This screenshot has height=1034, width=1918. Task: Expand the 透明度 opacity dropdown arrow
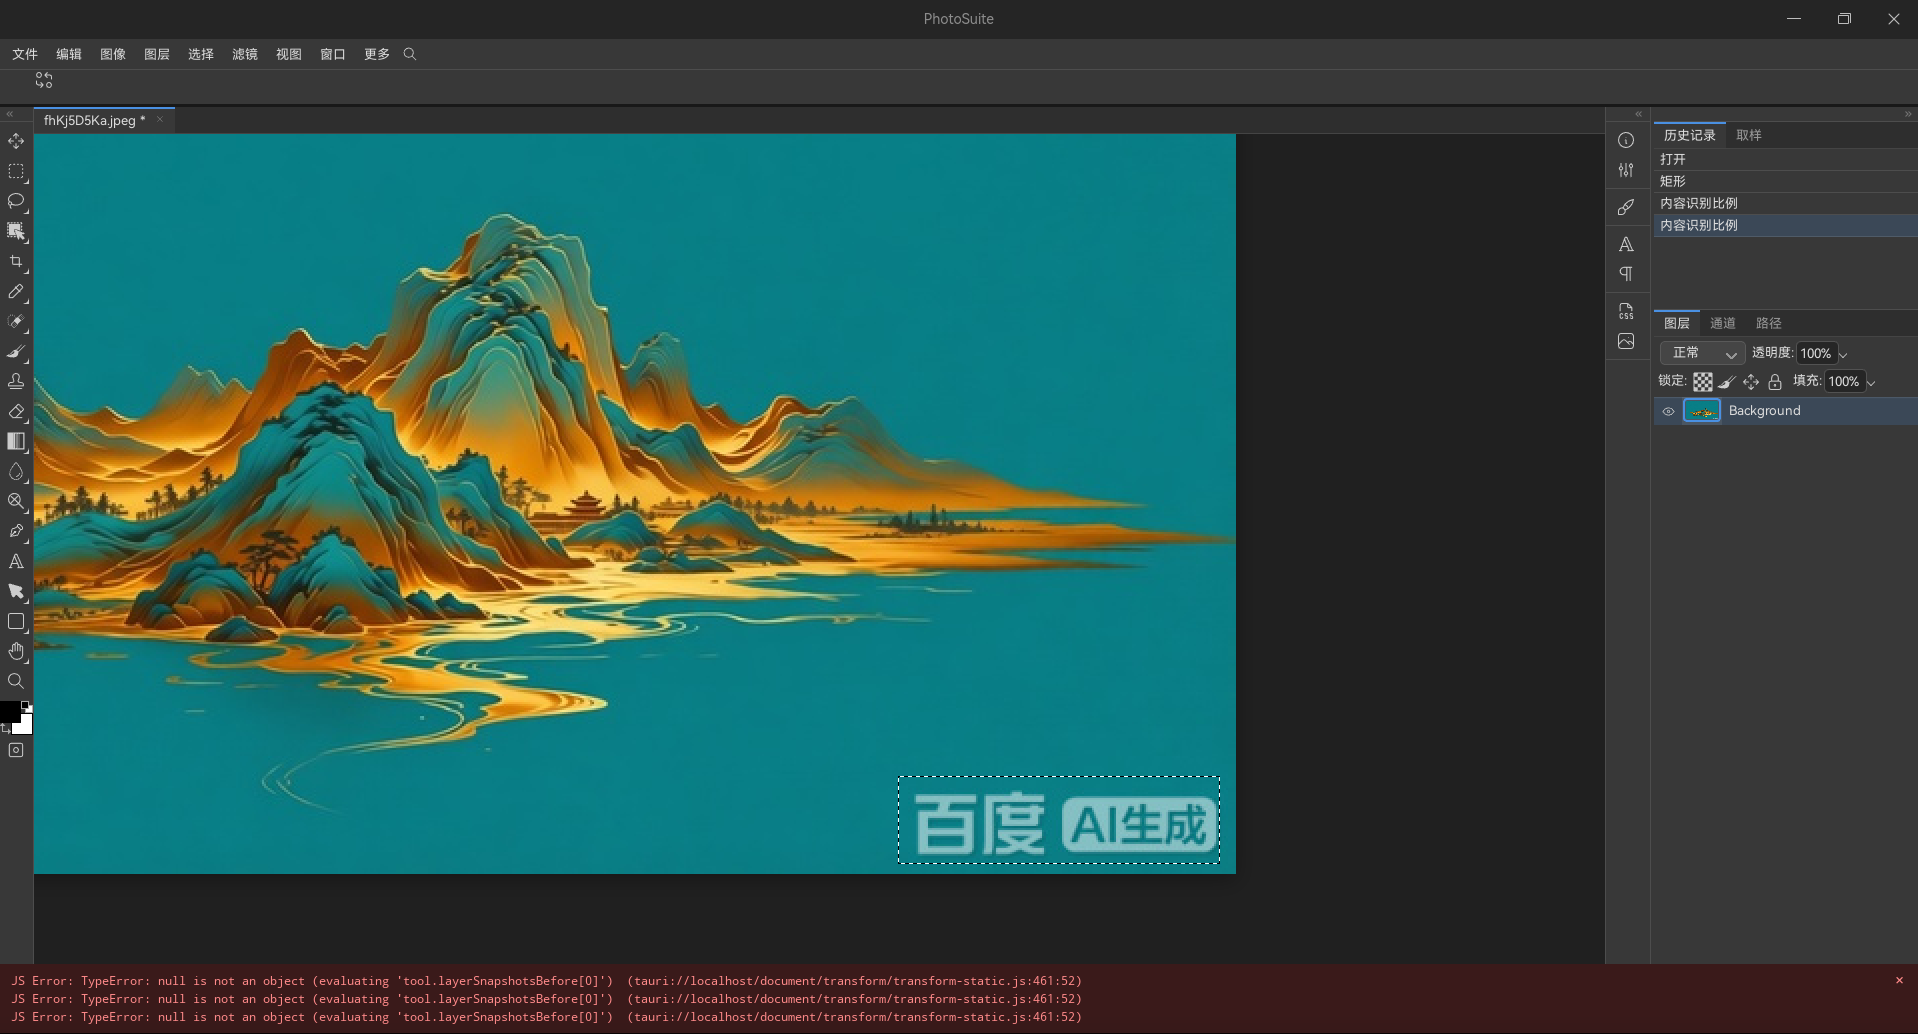1843,354
